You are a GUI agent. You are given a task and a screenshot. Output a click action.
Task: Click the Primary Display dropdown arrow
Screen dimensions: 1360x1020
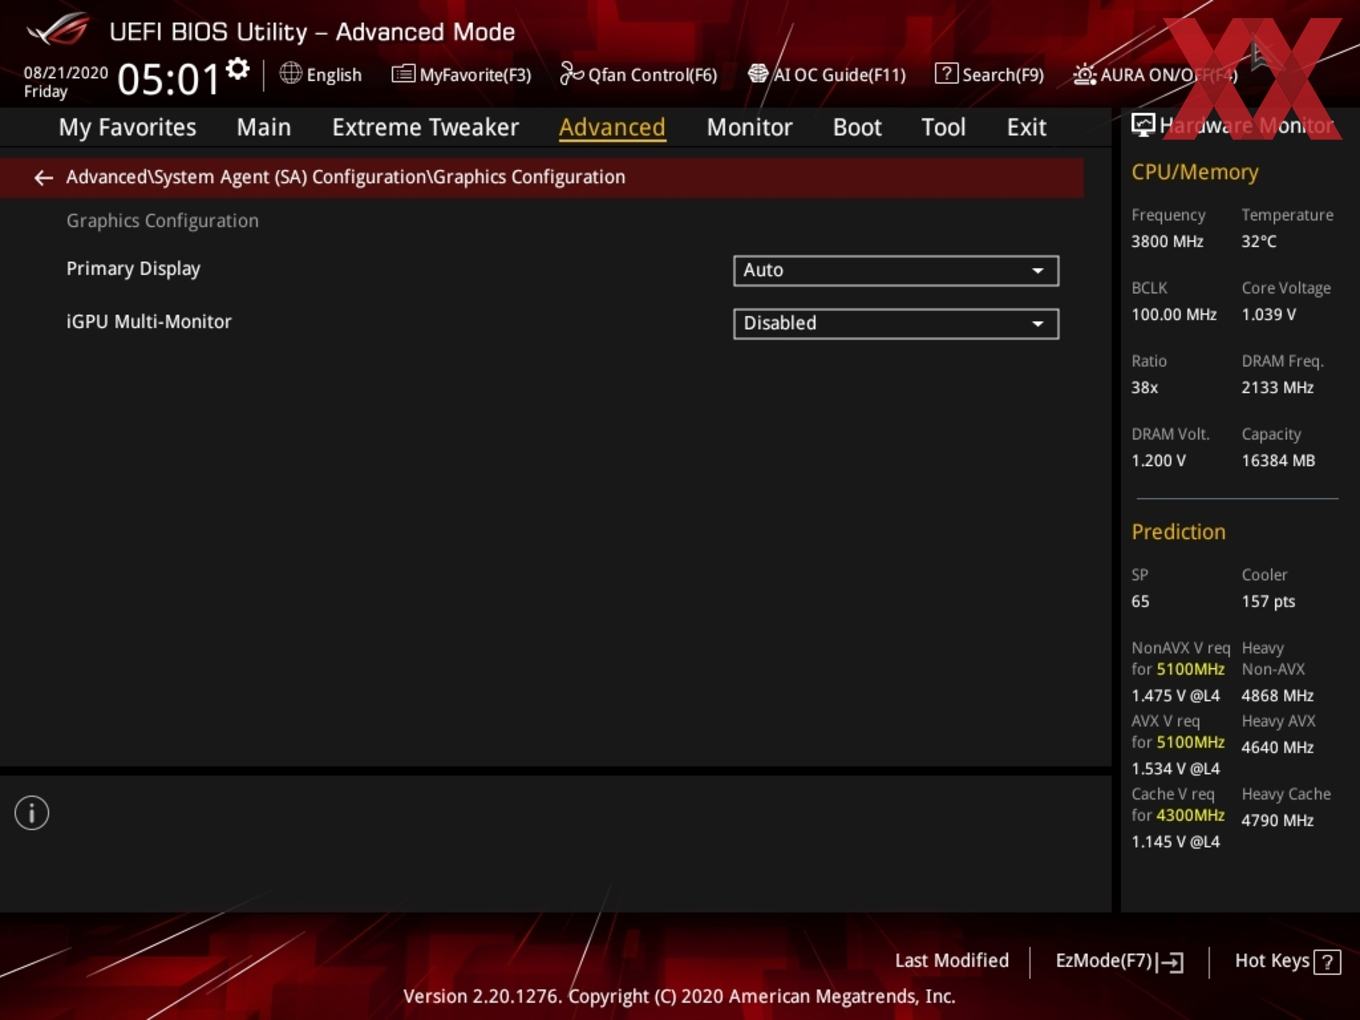[x=1038, y=271]
